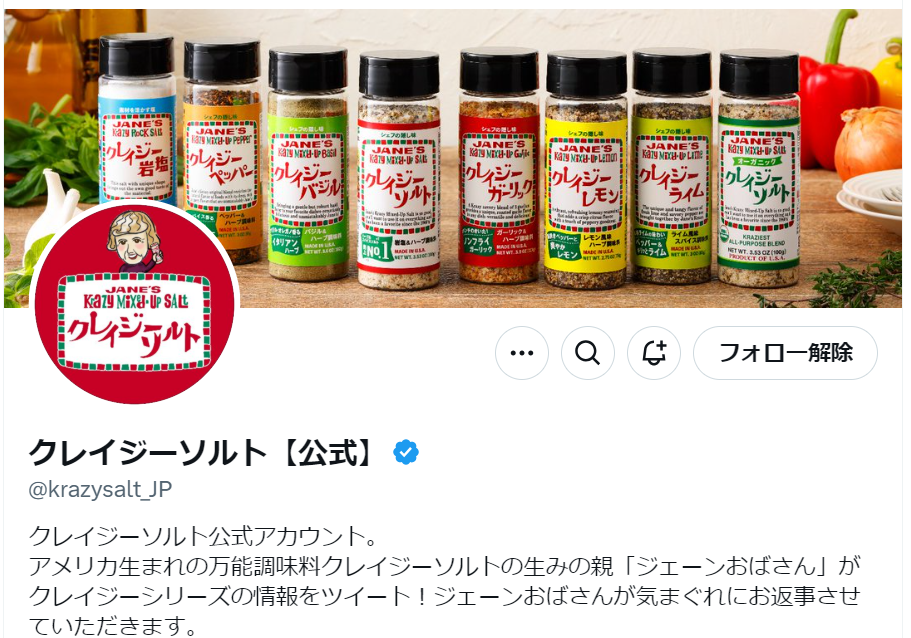The height and width of the screenshot is (638, 911).
Task: Open the three-dot more options menu
Action: (521, 353)
